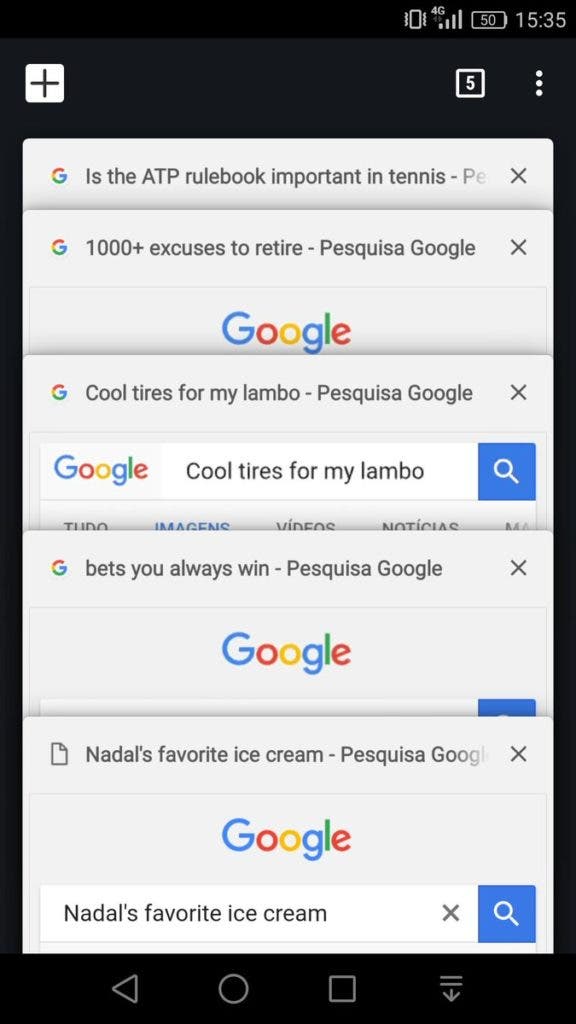Tap the Android home circle button
The height and width of the screenshot is (1024, 576).
233,989
